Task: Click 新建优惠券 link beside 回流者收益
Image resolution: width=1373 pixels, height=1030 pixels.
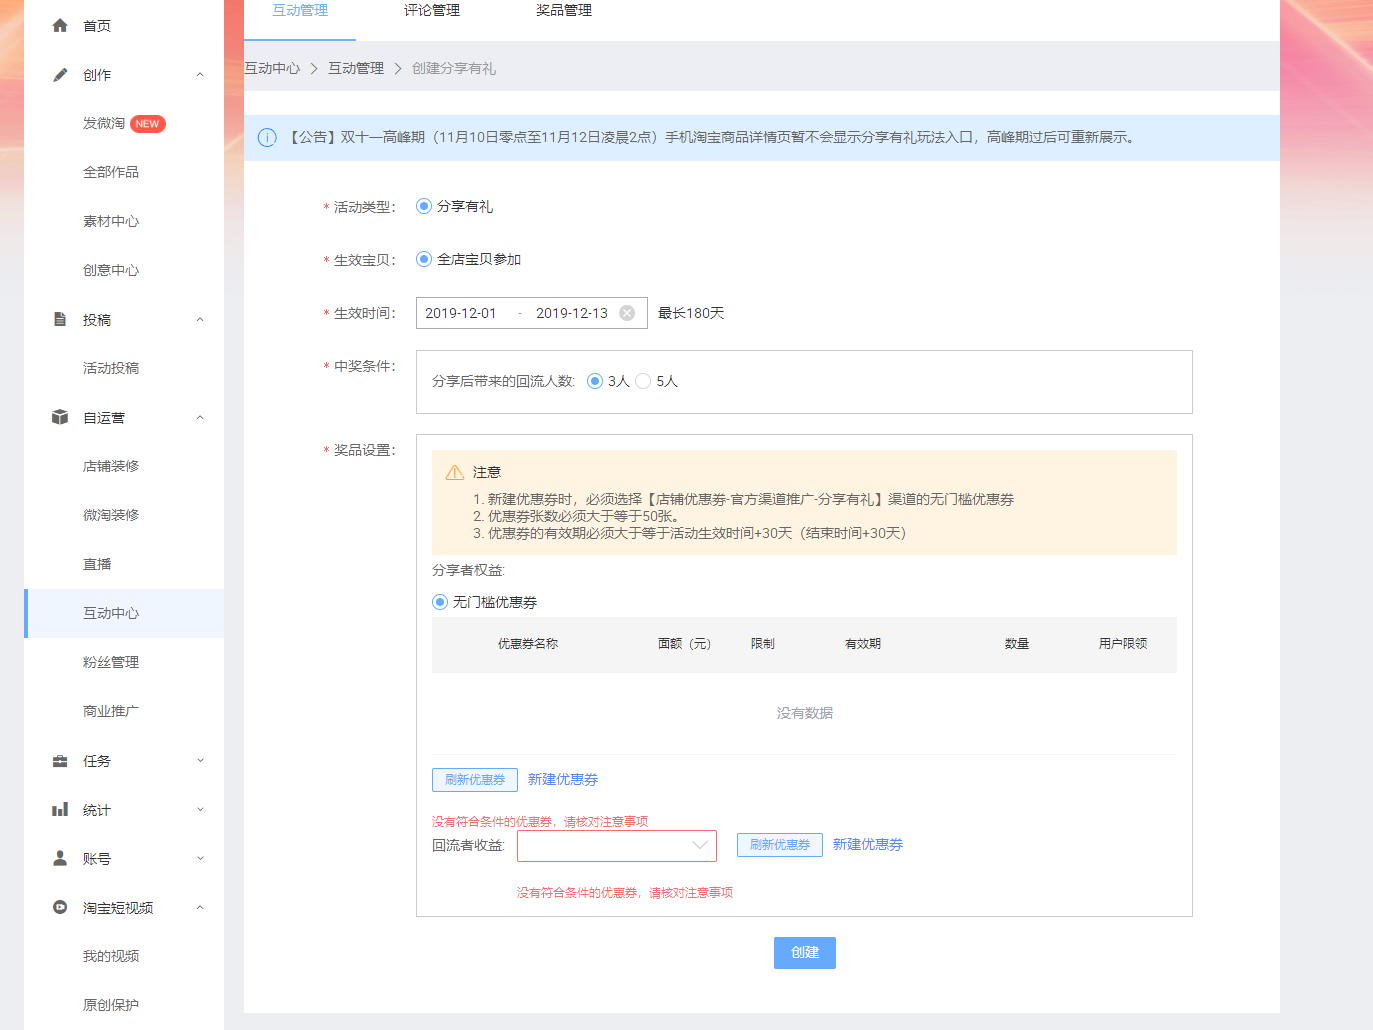Action: 868,845
